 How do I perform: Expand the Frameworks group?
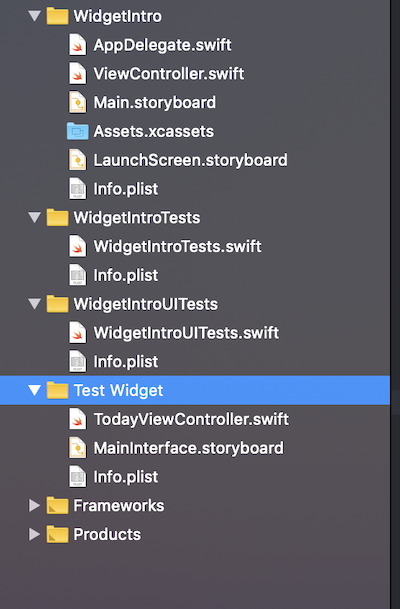click(x=35, y=505)
